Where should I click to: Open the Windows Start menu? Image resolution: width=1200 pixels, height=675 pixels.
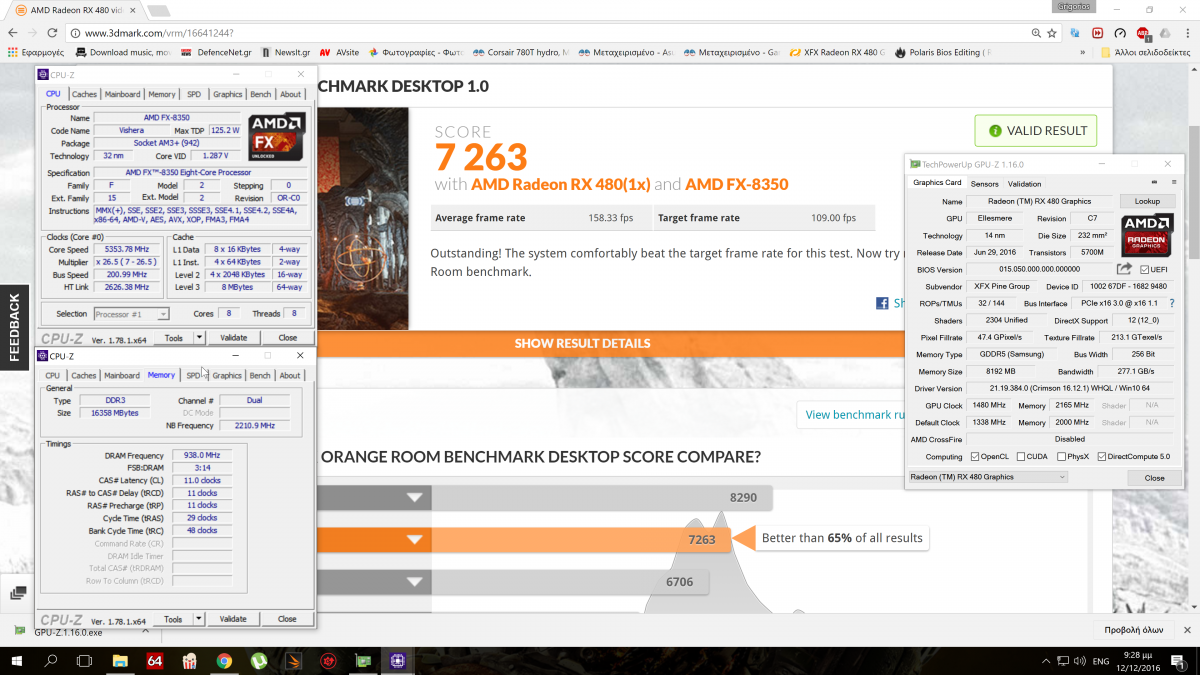click(x=18, y=660)
